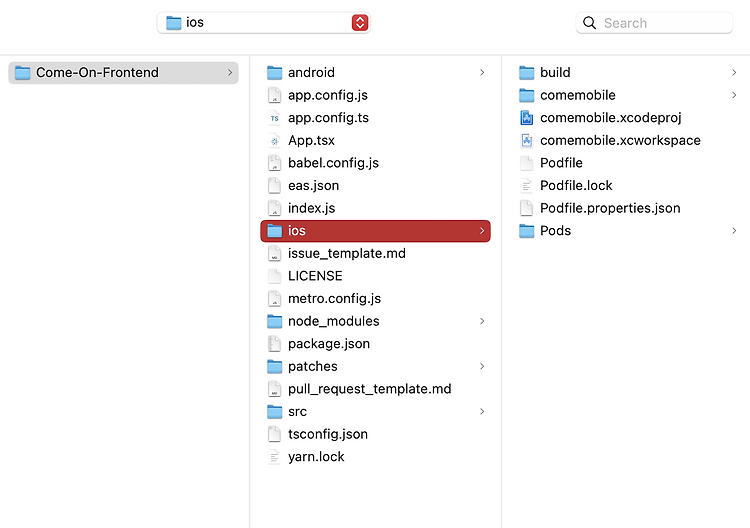The width and height of the screenshot is (750, 528).
Task: Expand the node_modules folder chevron
Action: coord(482,321)
